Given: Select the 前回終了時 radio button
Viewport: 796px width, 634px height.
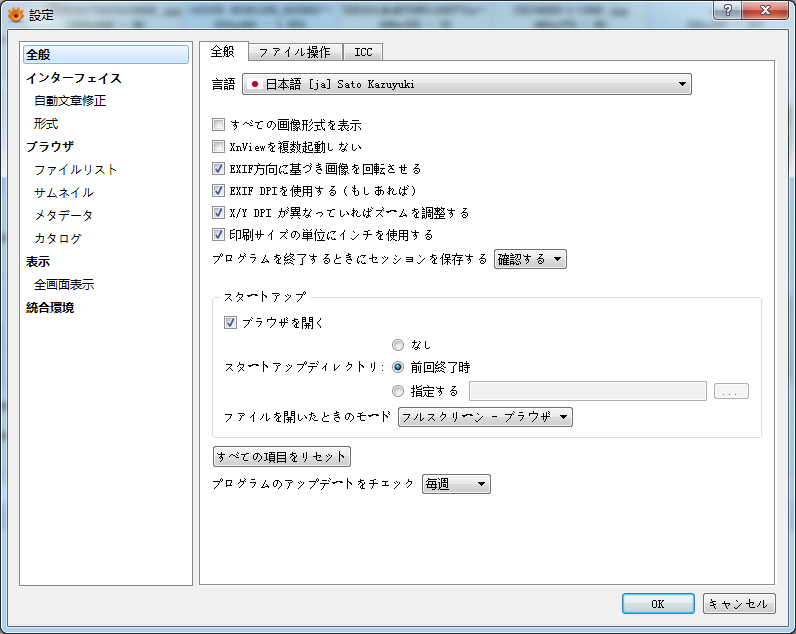Looking at the screenshot, I should 398,368.
